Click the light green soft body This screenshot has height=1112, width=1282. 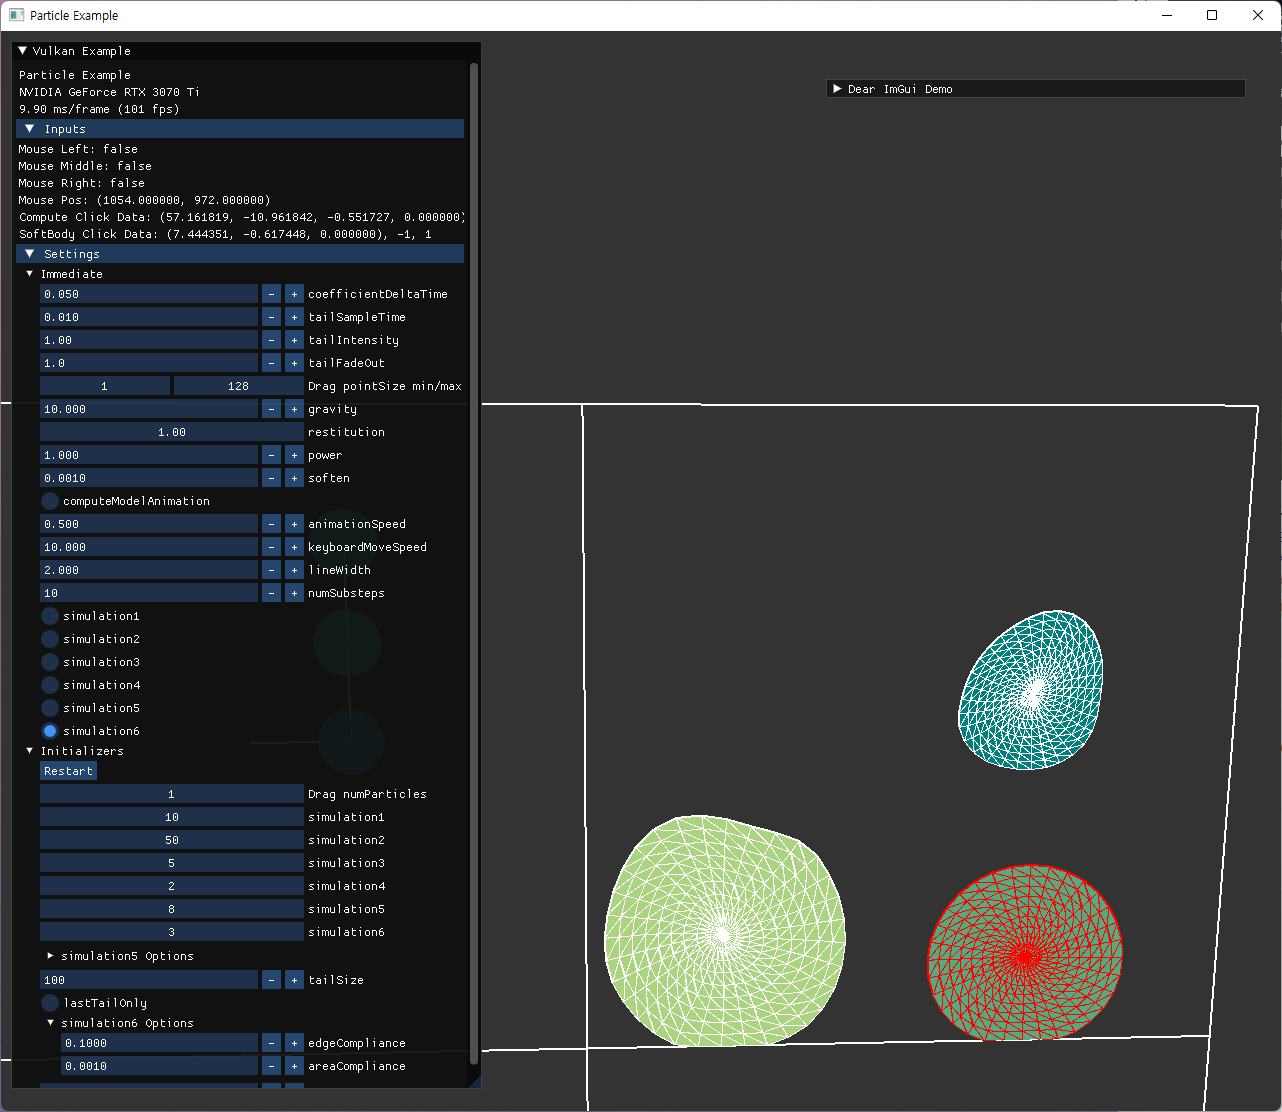point(725,931)
